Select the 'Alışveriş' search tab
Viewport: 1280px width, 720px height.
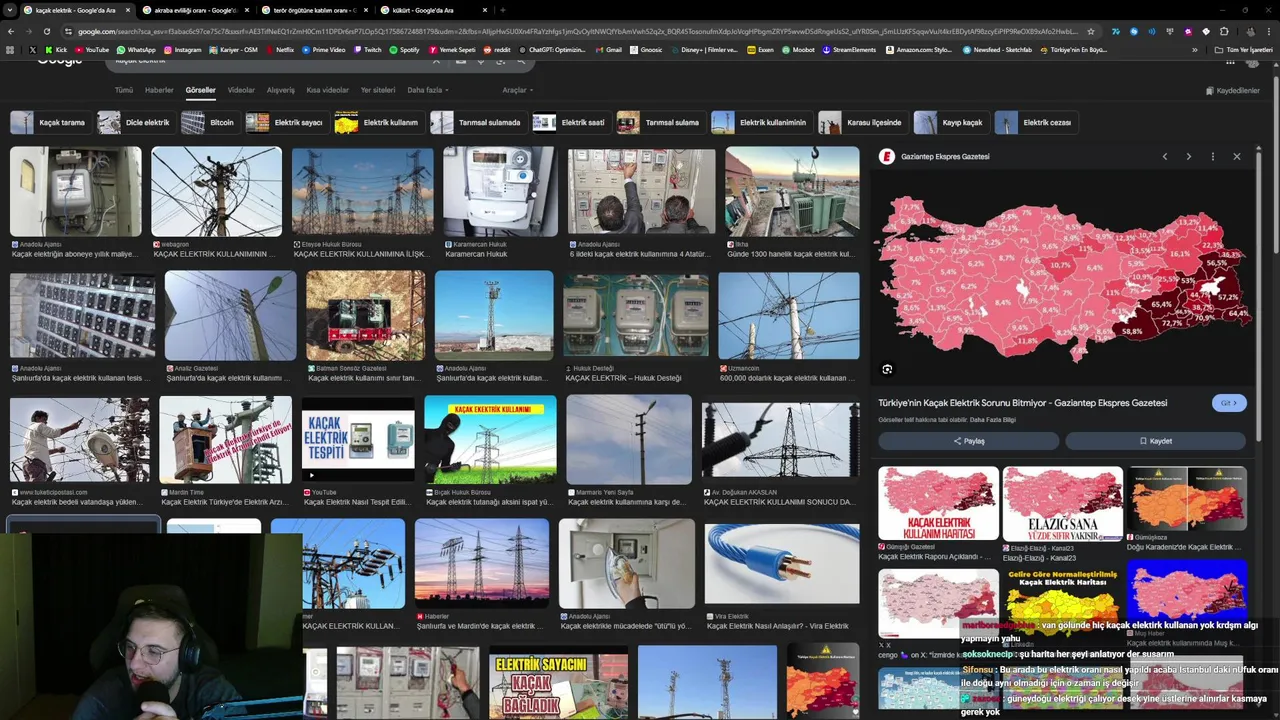coord(280,90)
